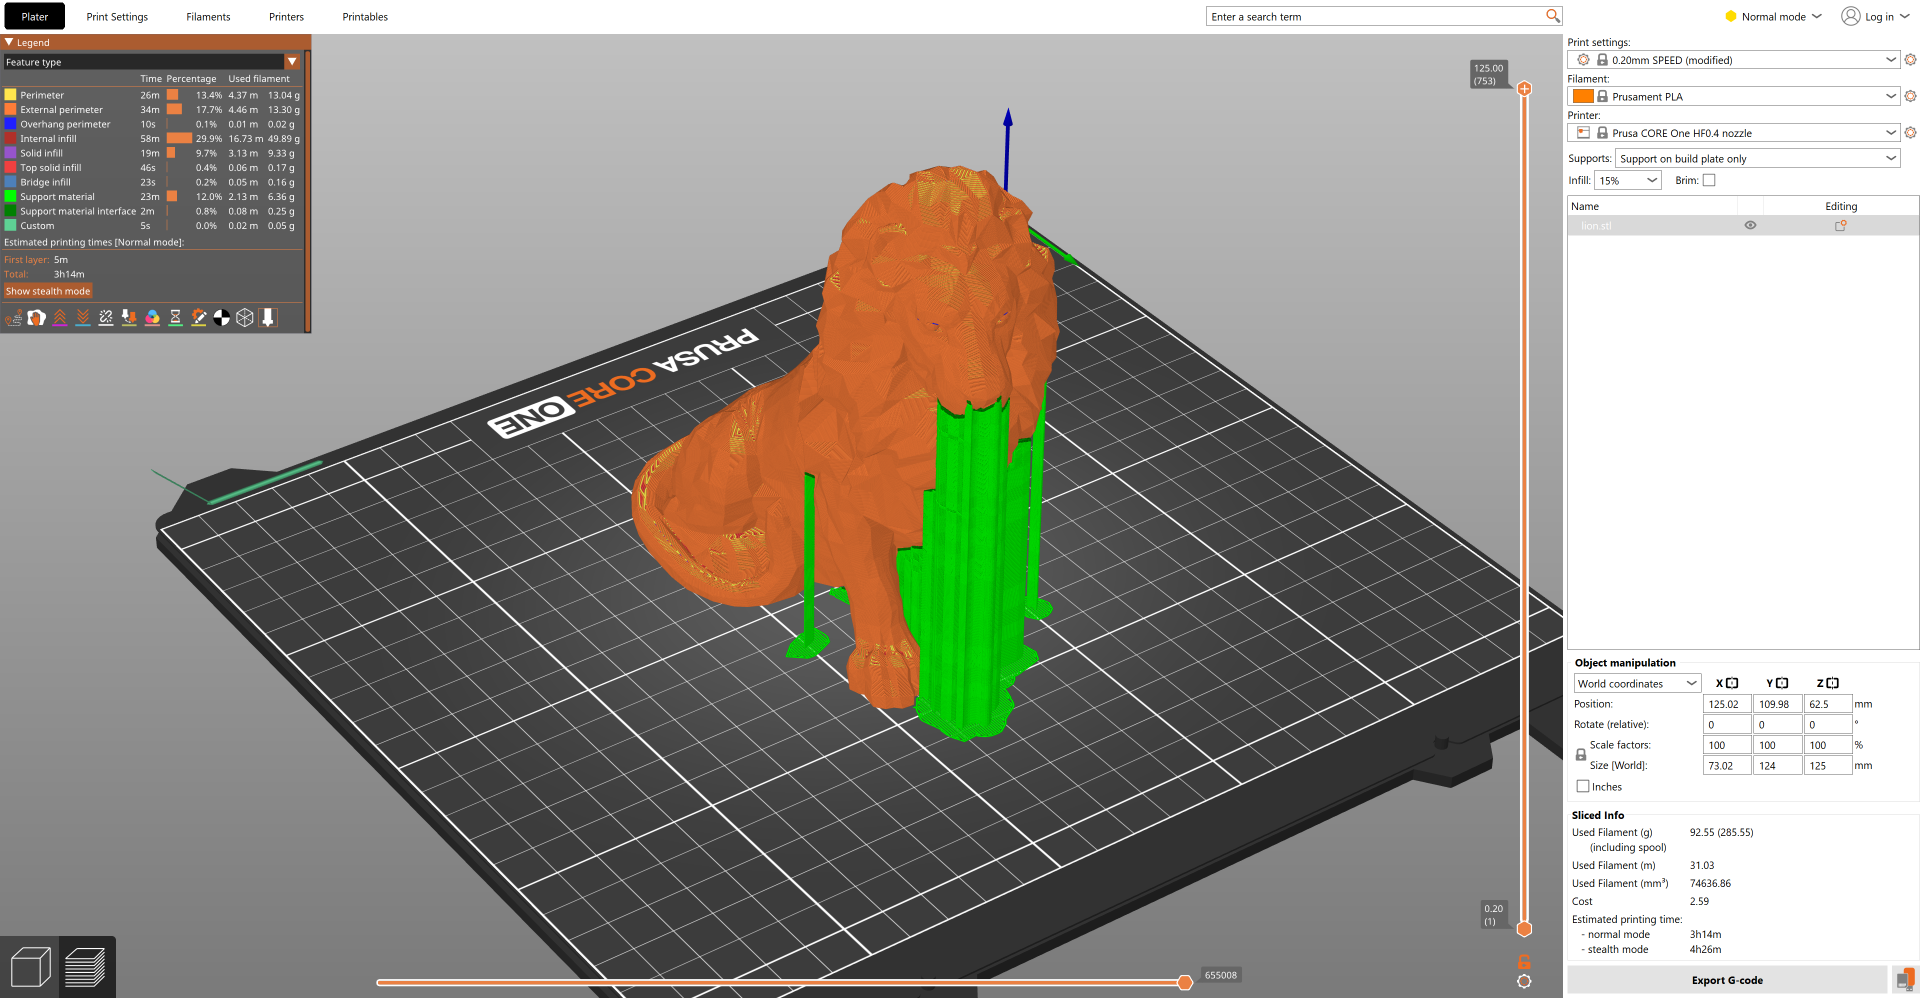
Task: Click the Export G-code button
Action: click(x=1727, y=980)
